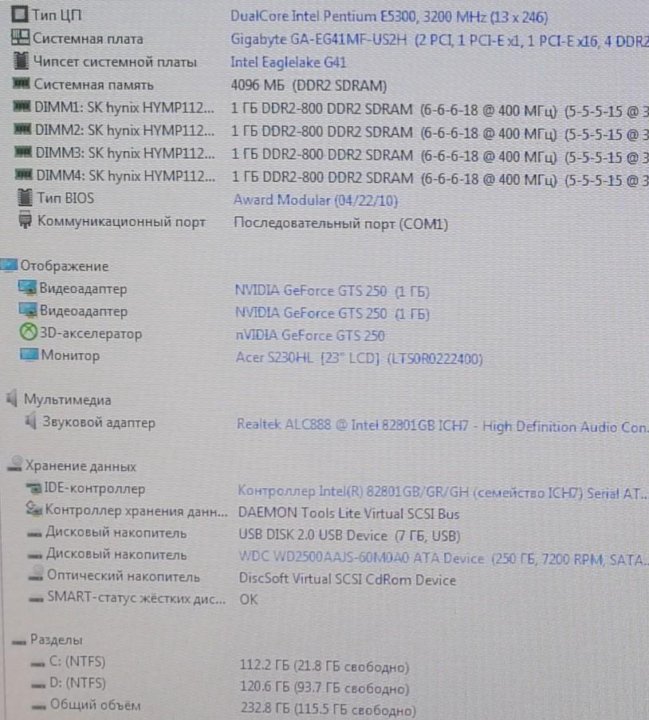The height and width of the screenshot is (720, 649).
Task: Select the DiscSoft Virtual SCSI CdRom Device value
Action: click(x=347, y=579)
